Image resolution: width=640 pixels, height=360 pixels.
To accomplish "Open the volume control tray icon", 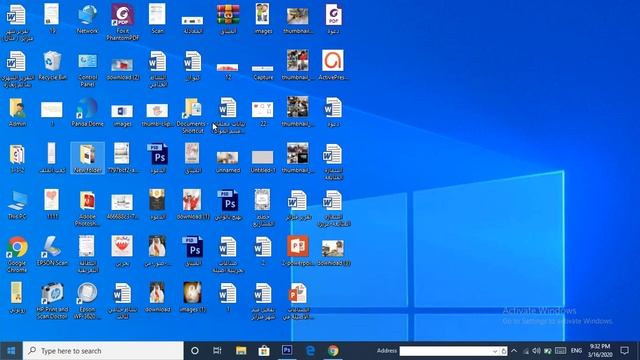I will pyautogui.click(x=536, y=351).
